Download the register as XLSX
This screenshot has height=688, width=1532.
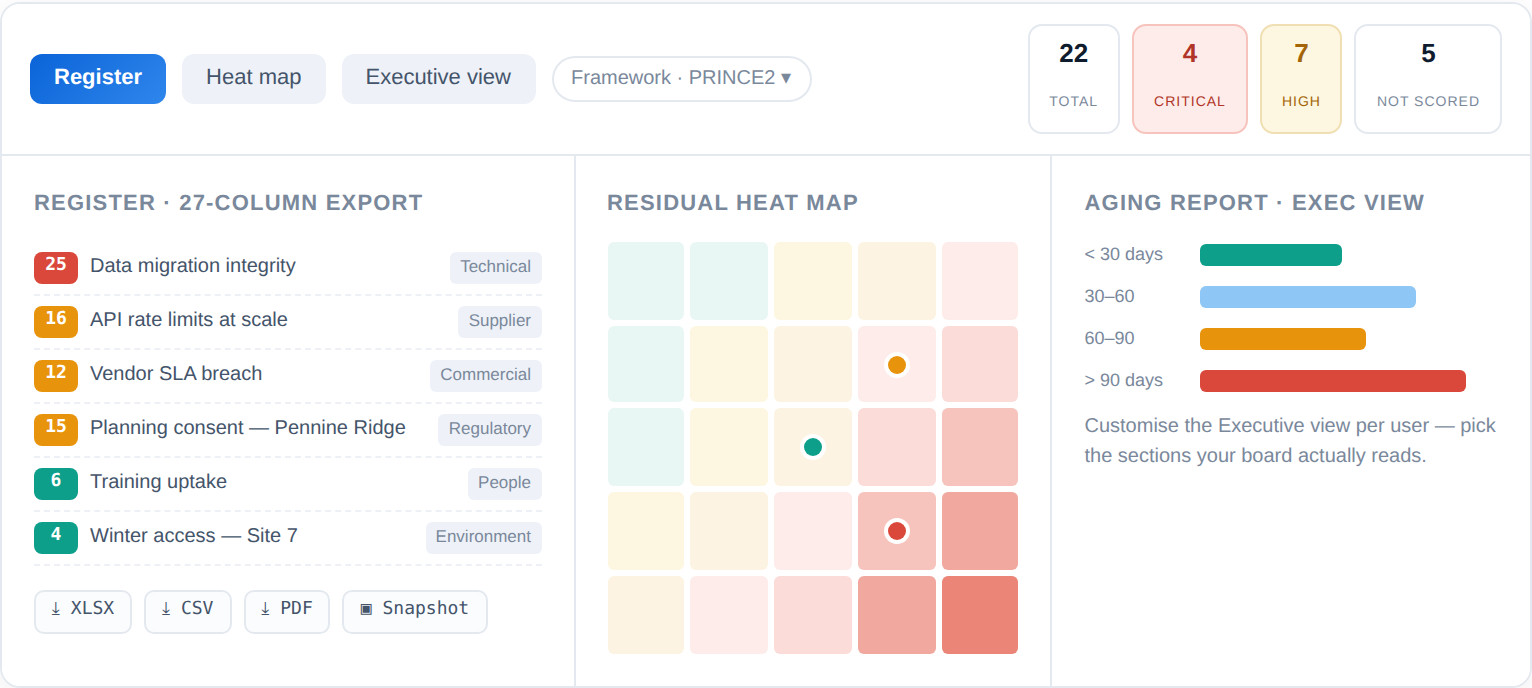83,611
